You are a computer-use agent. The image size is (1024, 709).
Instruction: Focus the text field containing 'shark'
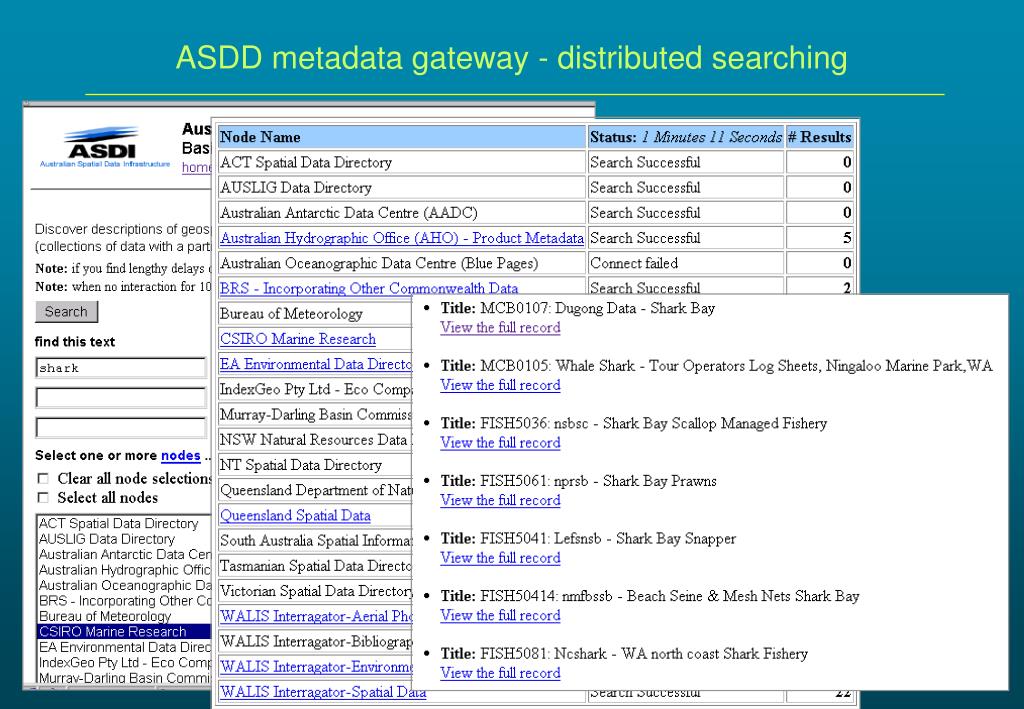[121, 368]
